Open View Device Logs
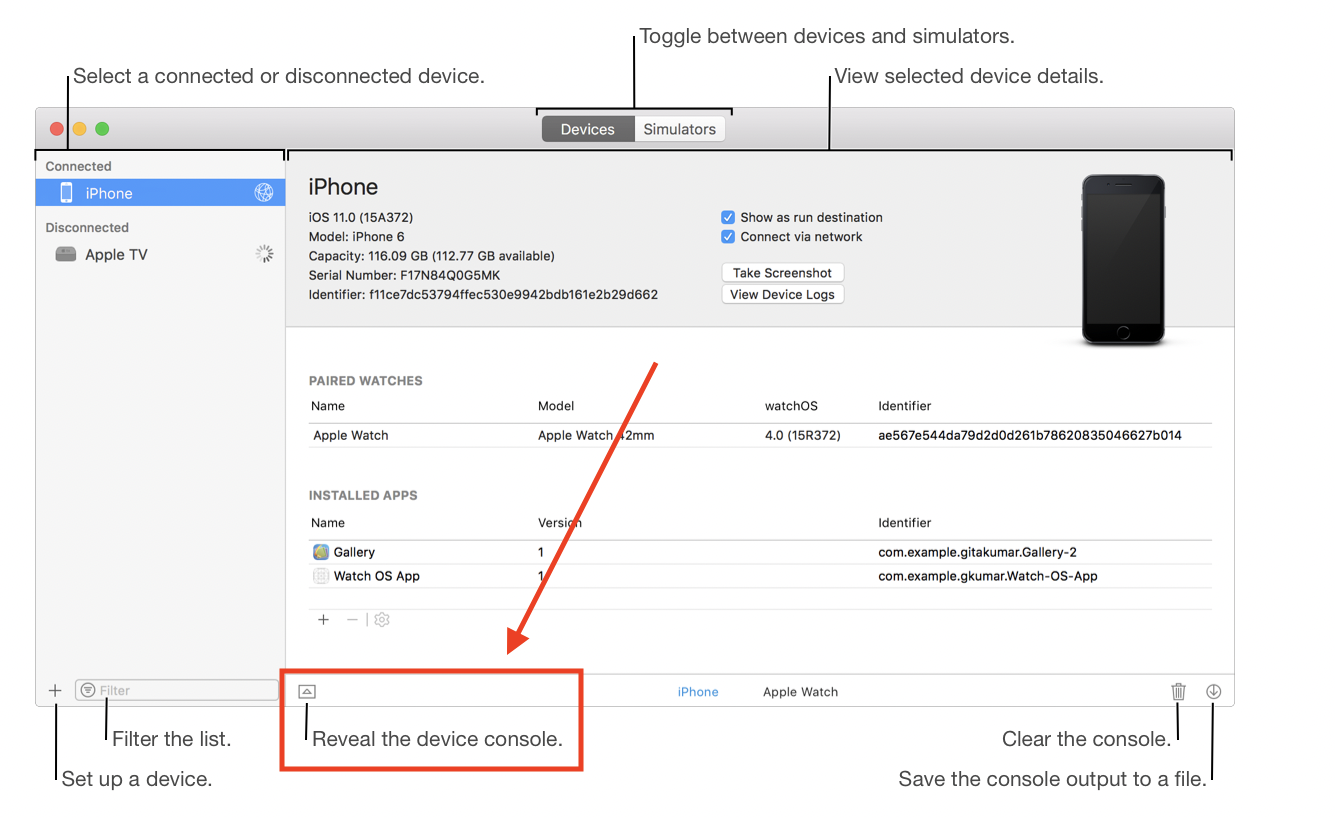Screen dimensions: 1335x818 click(782, 294)
